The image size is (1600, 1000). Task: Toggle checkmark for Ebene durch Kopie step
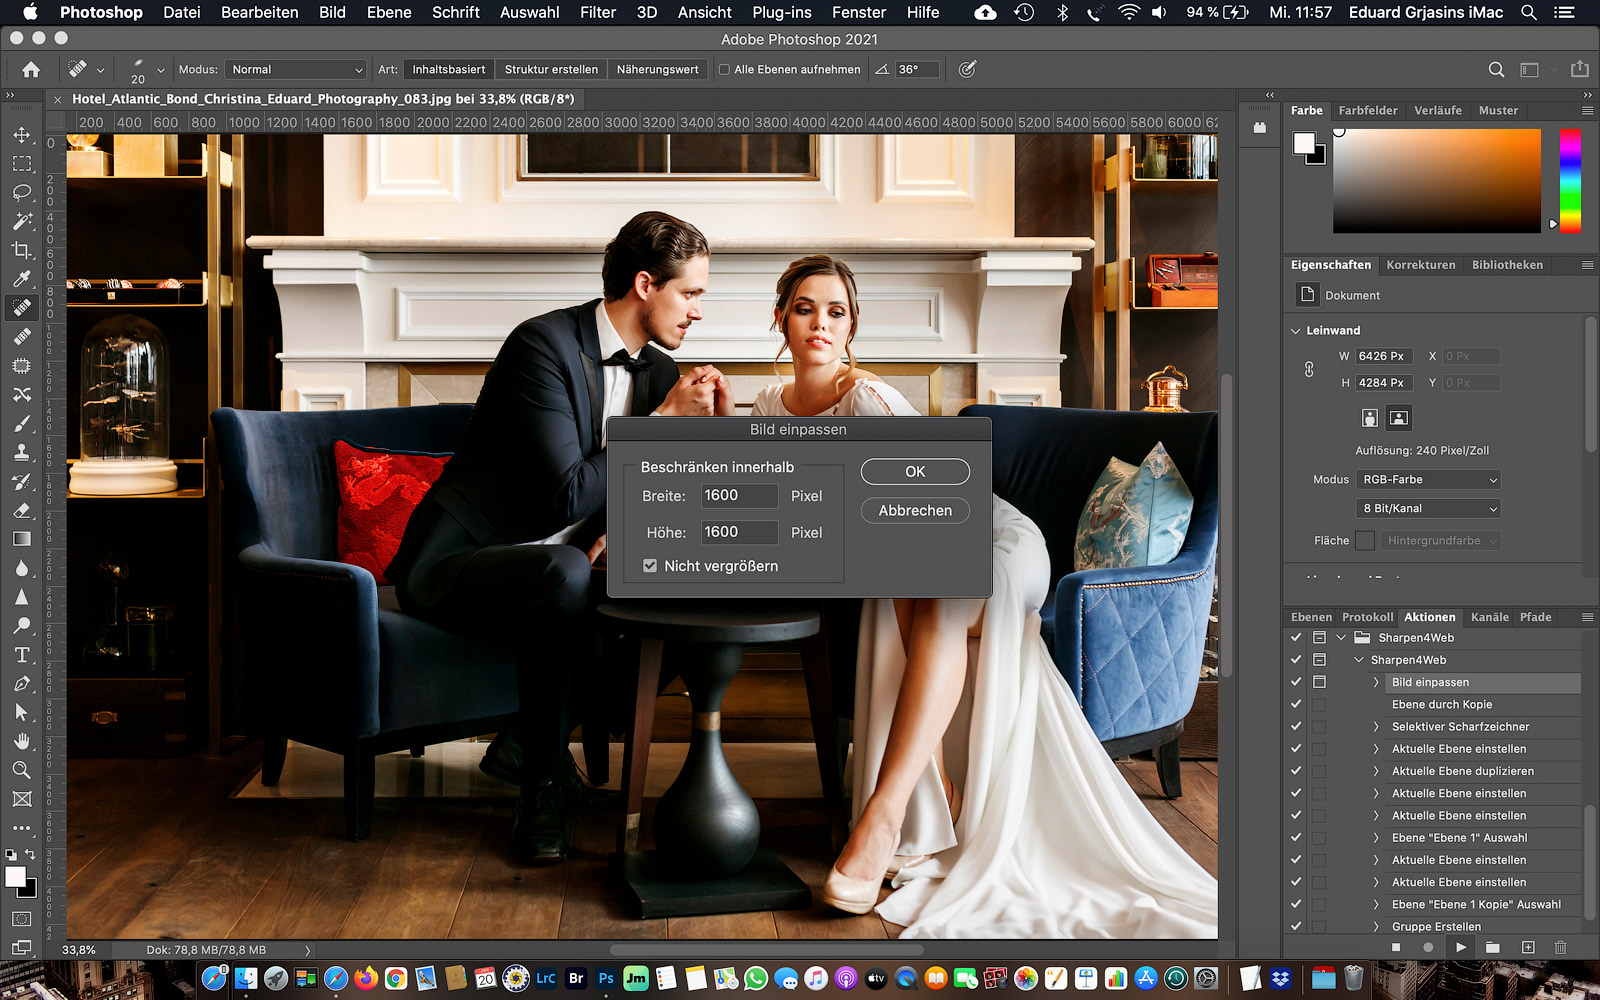(1296, 704)
